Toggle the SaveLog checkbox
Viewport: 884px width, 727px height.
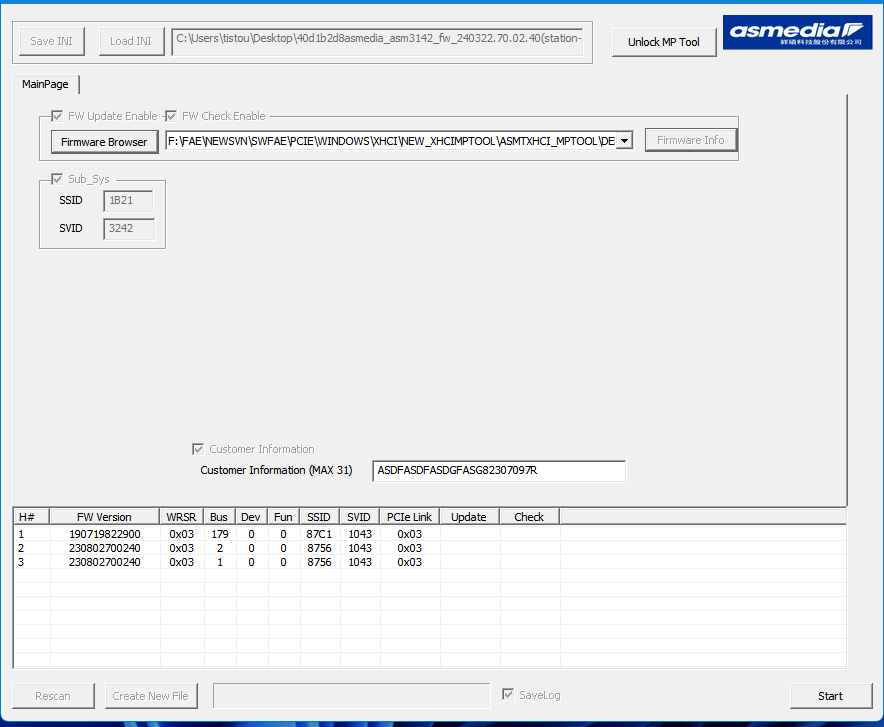pos(509,695)
